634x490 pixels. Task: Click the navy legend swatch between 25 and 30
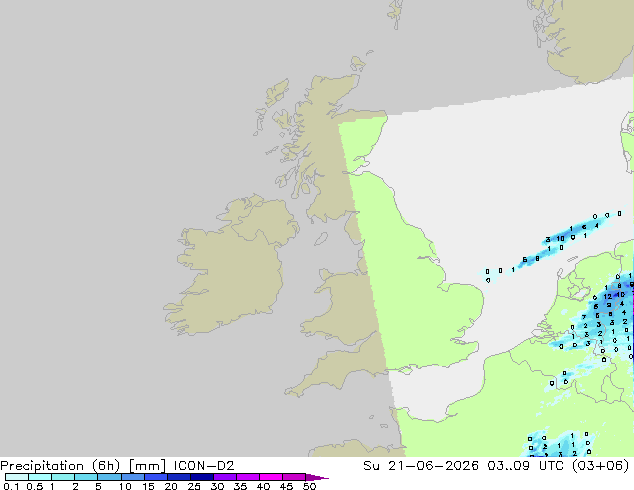coord(202,477)
